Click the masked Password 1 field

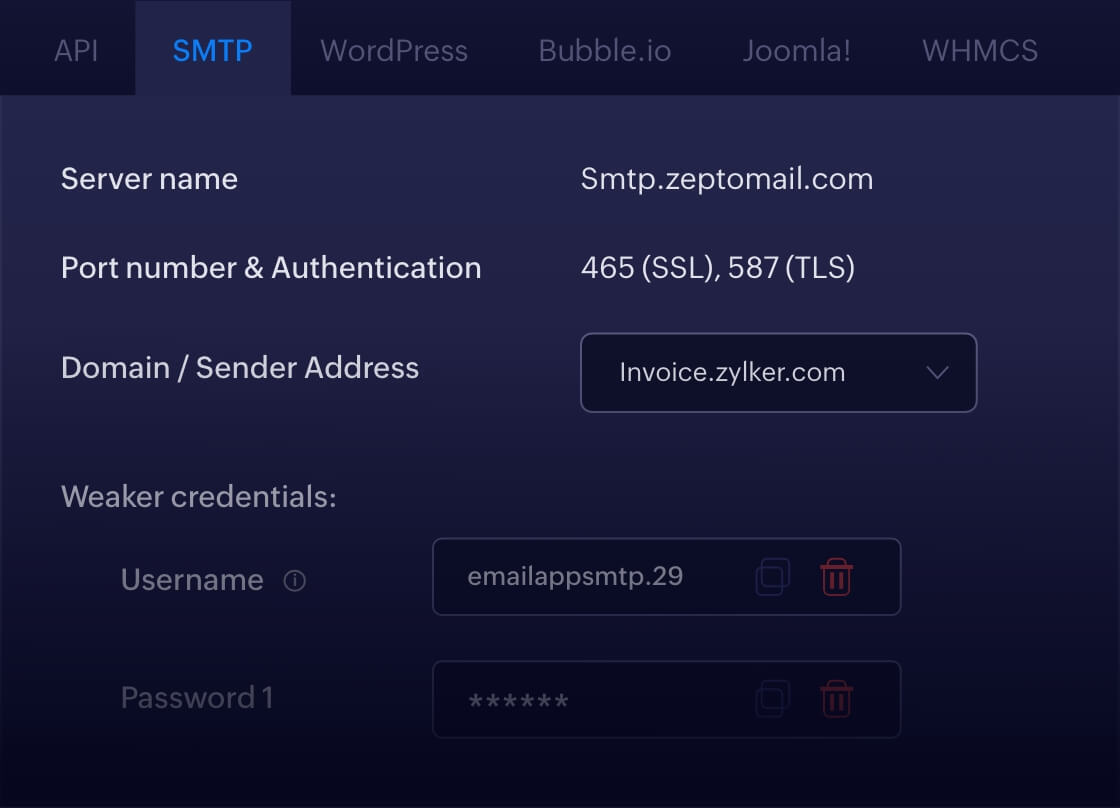666,699
